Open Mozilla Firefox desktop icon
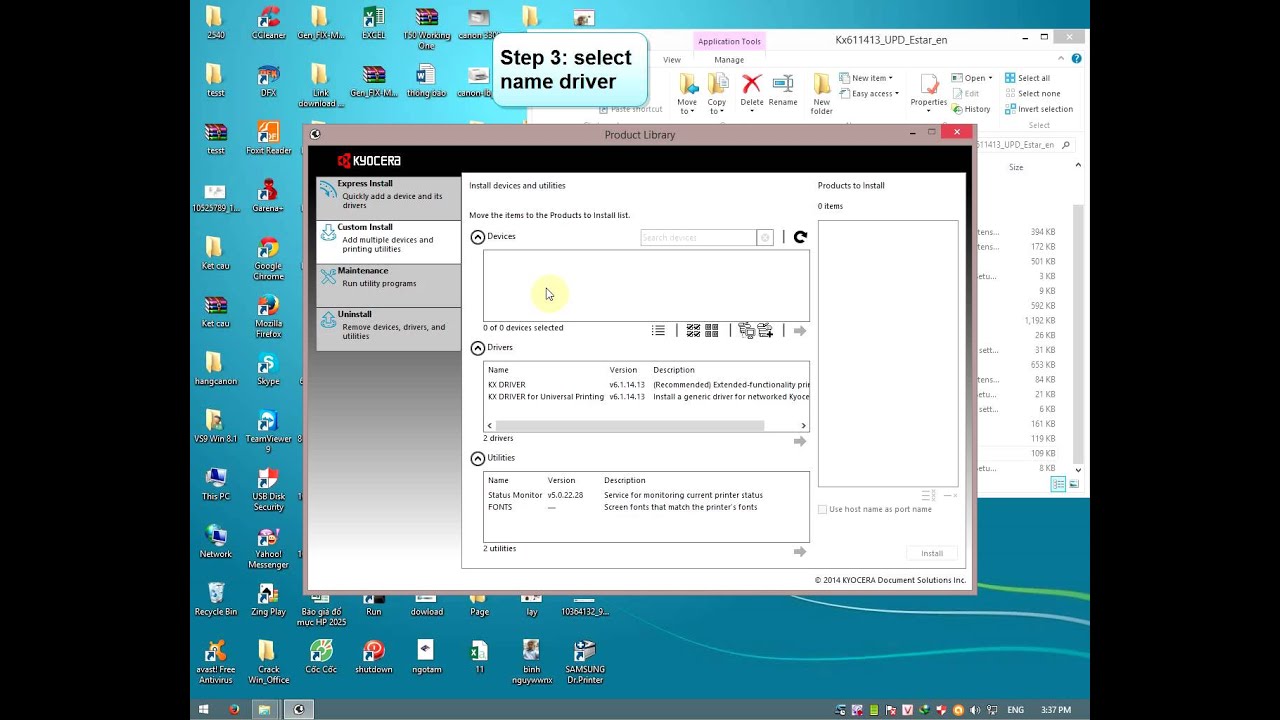Screen dimensions: 1280x720 [x=268, y=316]
